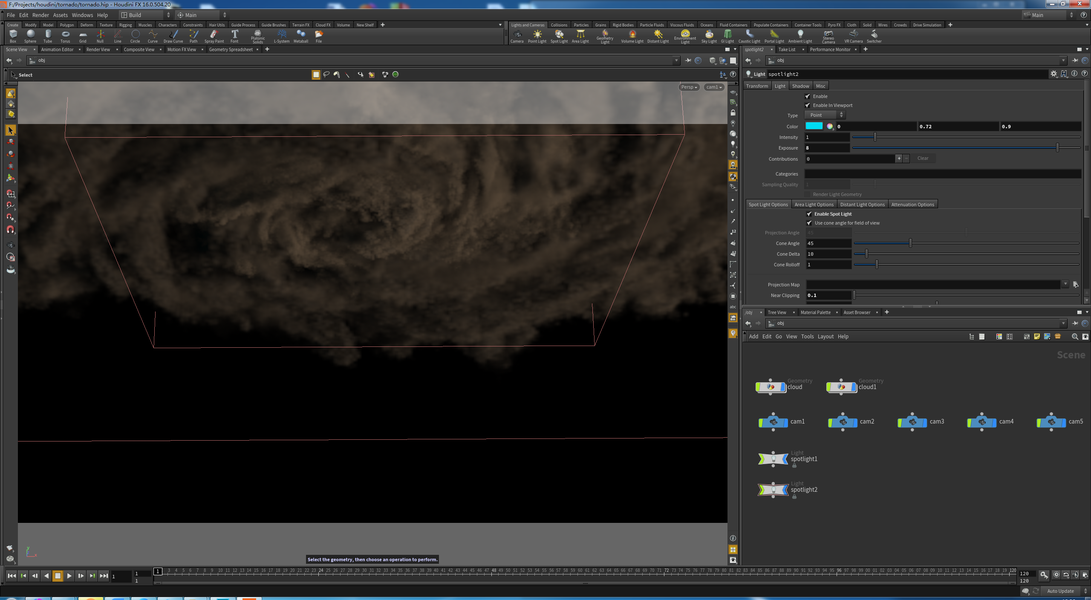Open the color picker wheel icon
1091x600 pixels.
click(x=829, y=127)
